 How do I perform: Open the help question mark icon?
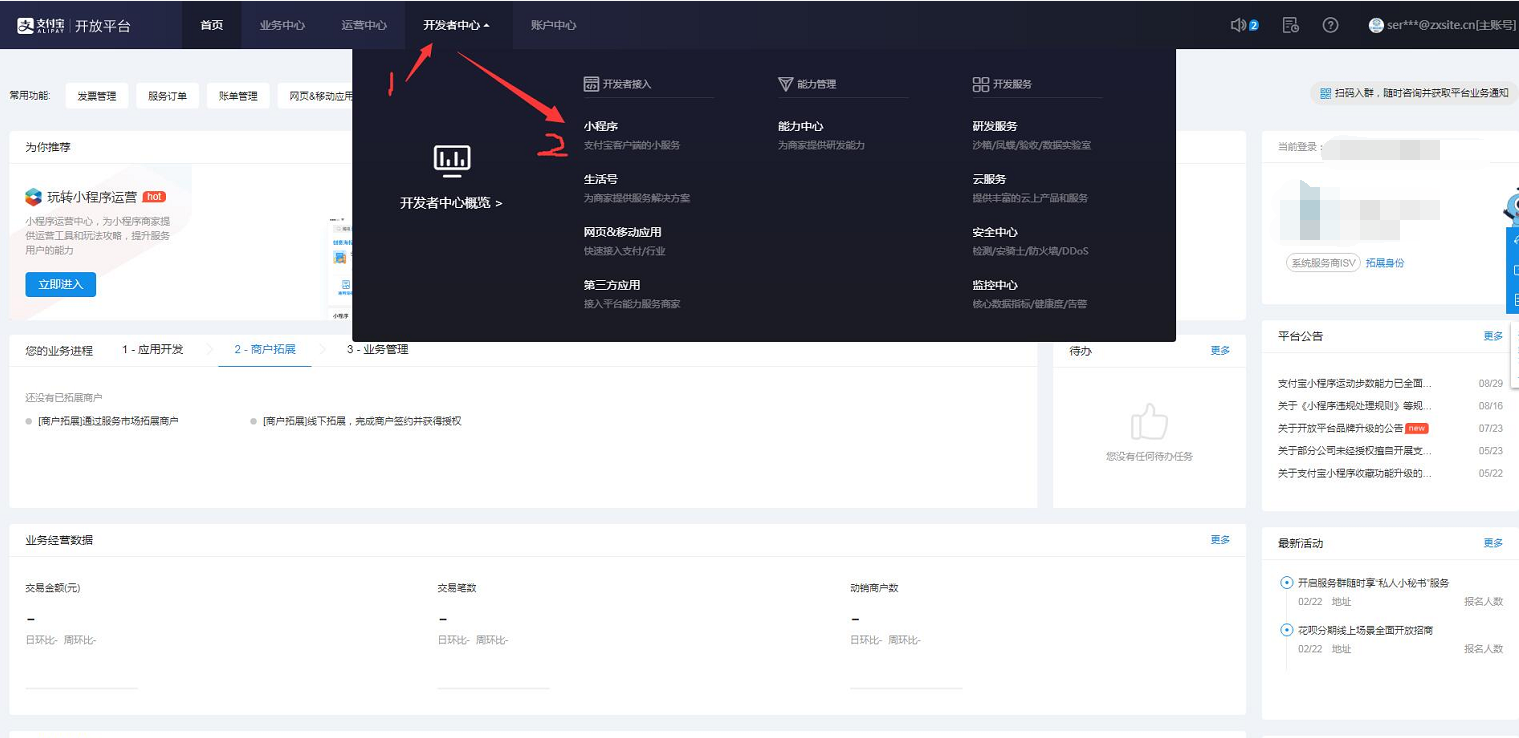point(1330,25)
